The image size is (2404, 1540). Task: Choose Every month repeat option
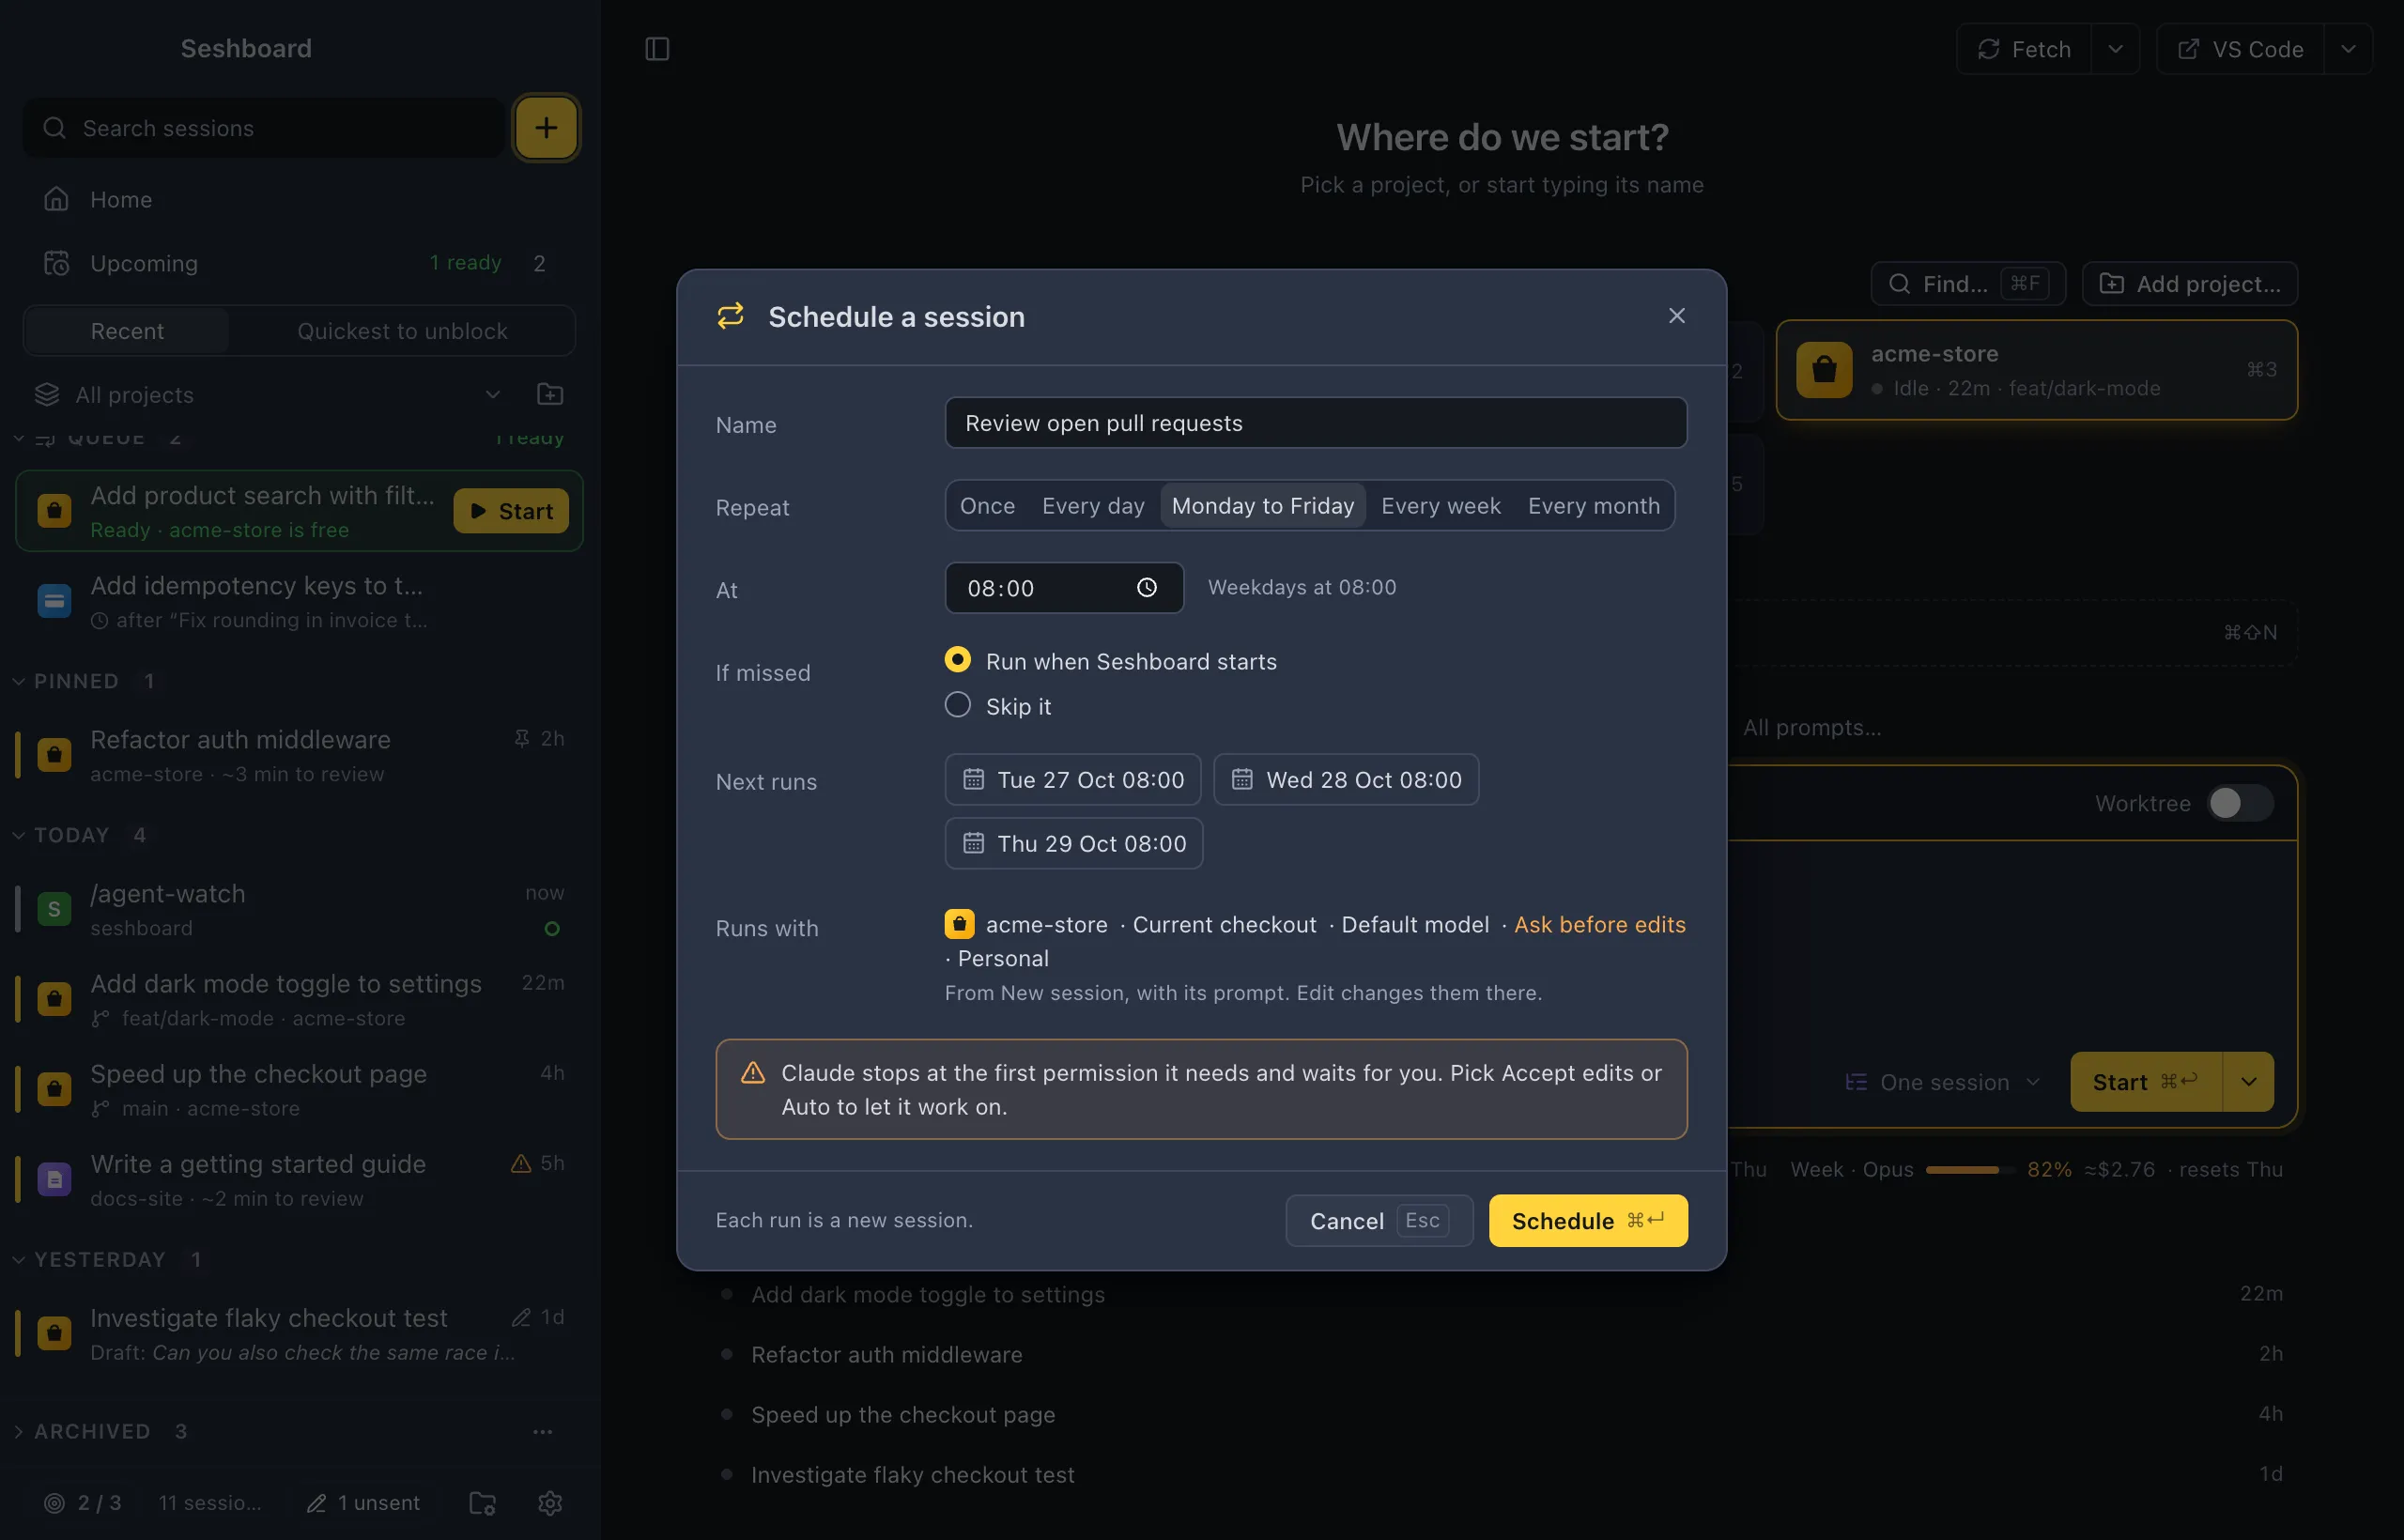point(1593,506)
